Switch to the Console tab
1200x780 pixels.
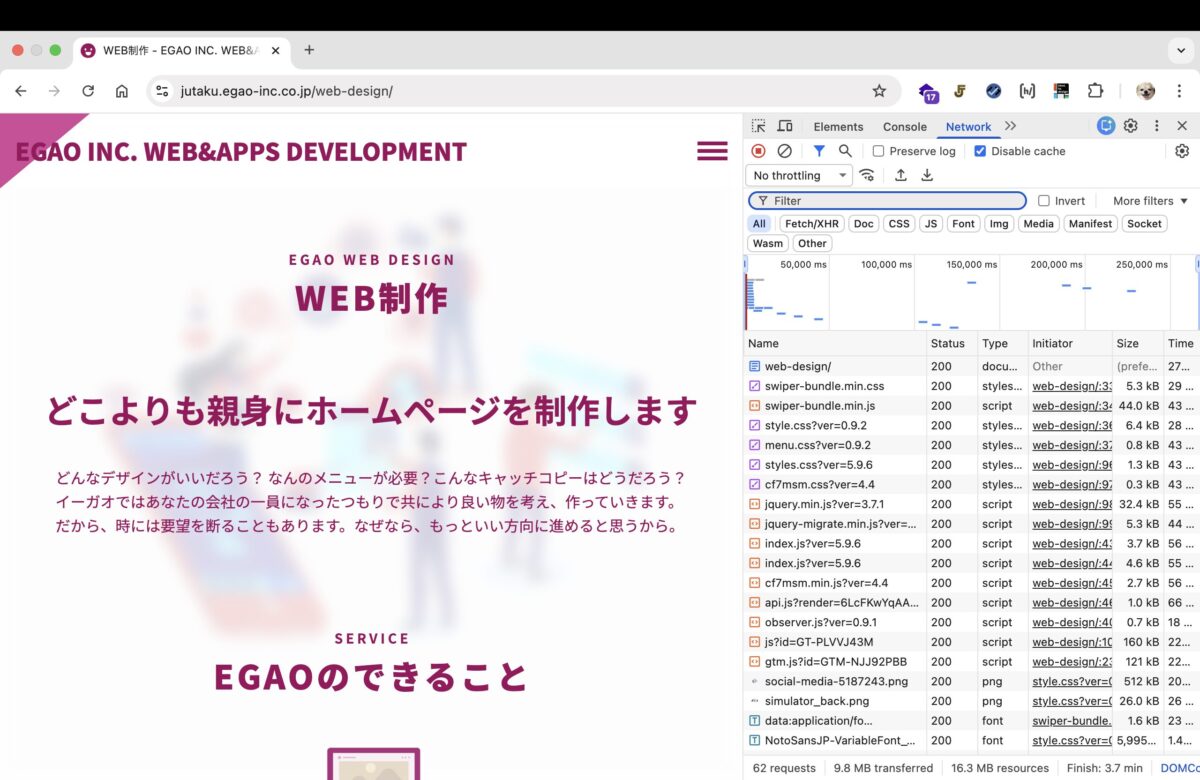pos(904,127)
